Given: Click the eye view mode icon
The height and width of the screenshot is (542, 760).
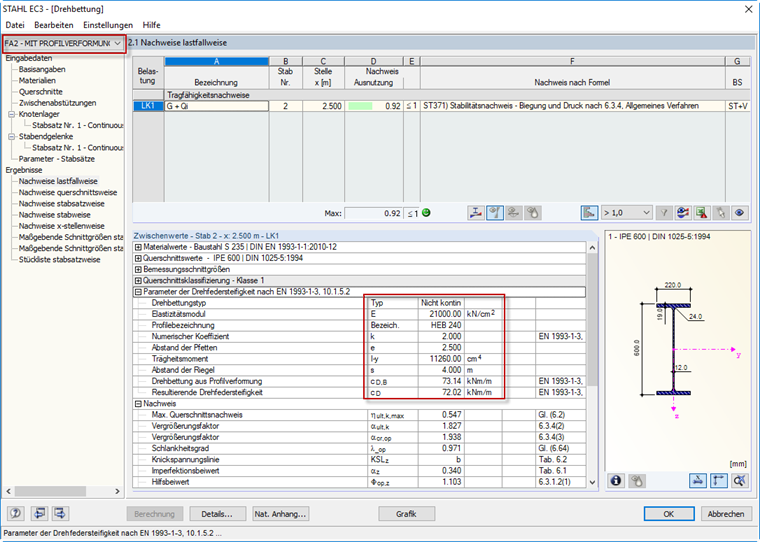Looking at the screenshot, I should point(740,213).
